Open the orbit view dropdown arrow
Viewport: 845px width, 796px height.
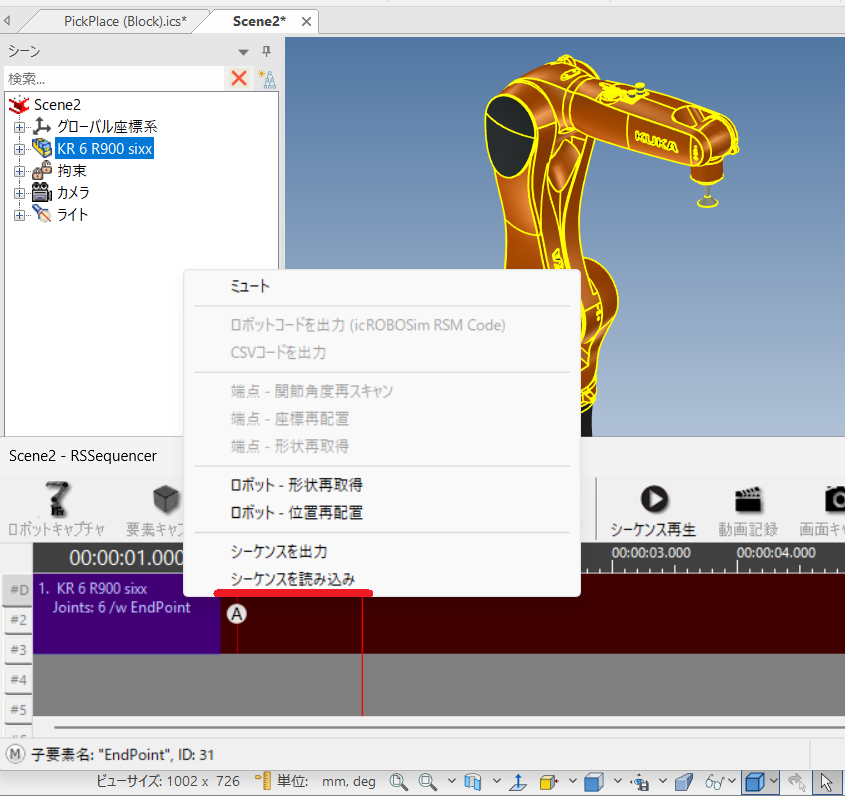(497, 781)
